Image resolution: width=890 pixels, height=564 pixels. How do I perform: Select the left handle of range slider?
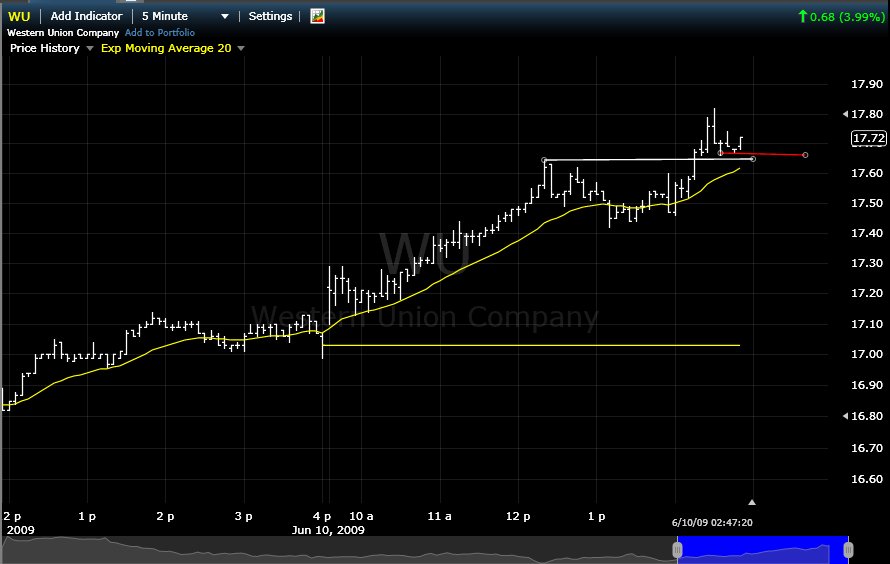[677, 549]
